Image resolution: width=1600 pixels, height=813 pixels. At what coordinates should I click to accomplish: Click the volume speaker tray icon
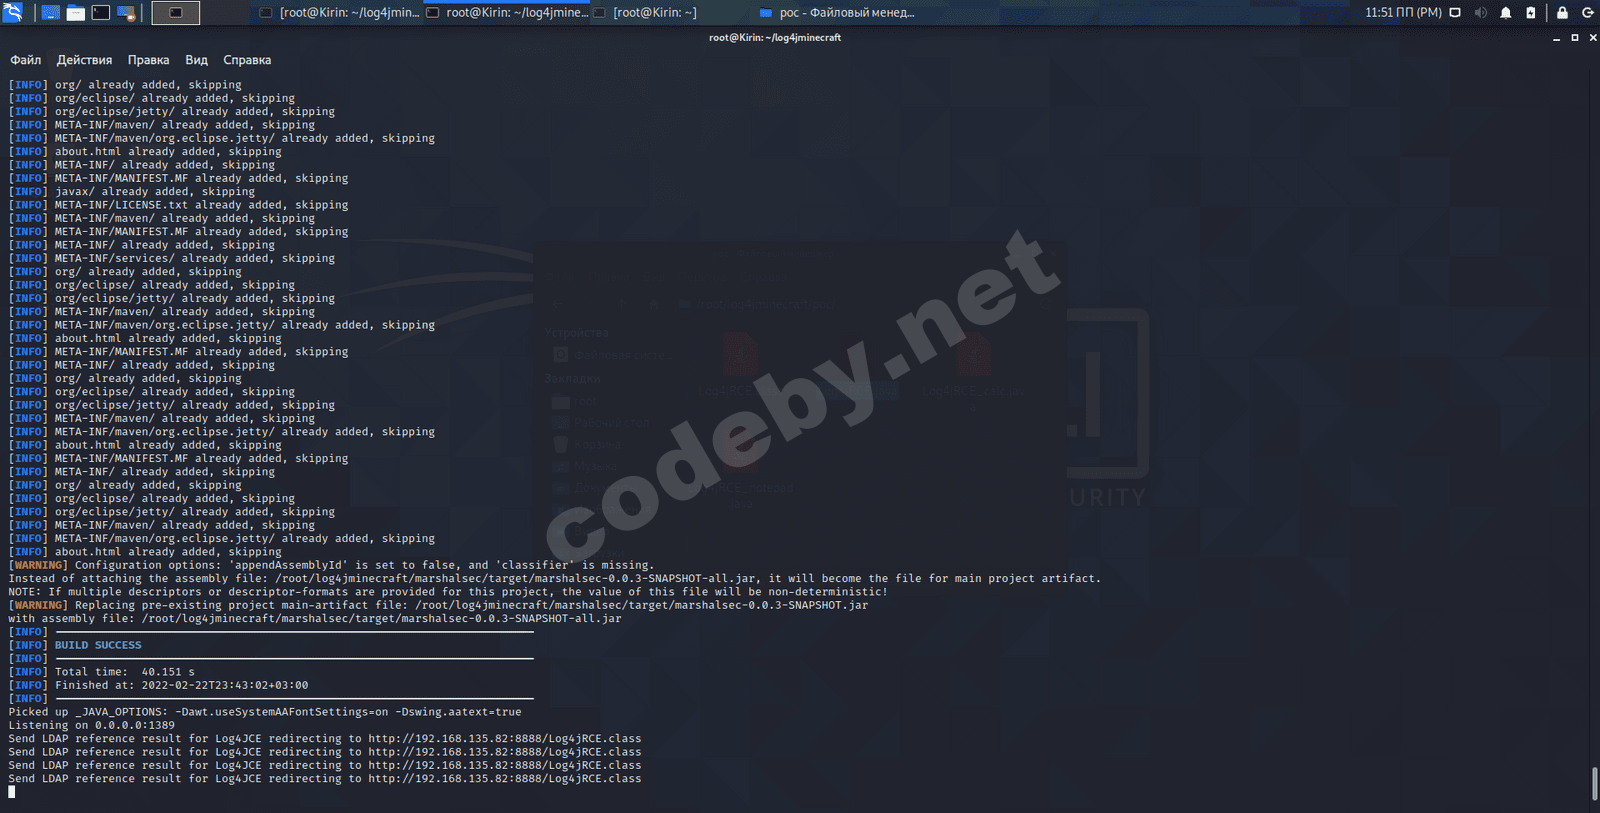[x=1480, y=13]
